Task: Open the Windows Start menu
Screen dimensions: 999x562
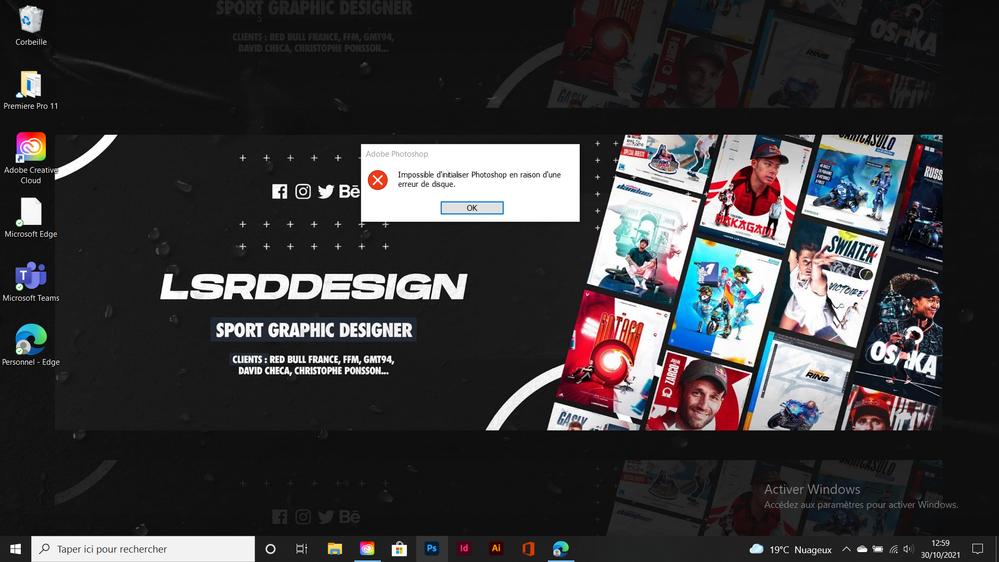Action: 15,549
